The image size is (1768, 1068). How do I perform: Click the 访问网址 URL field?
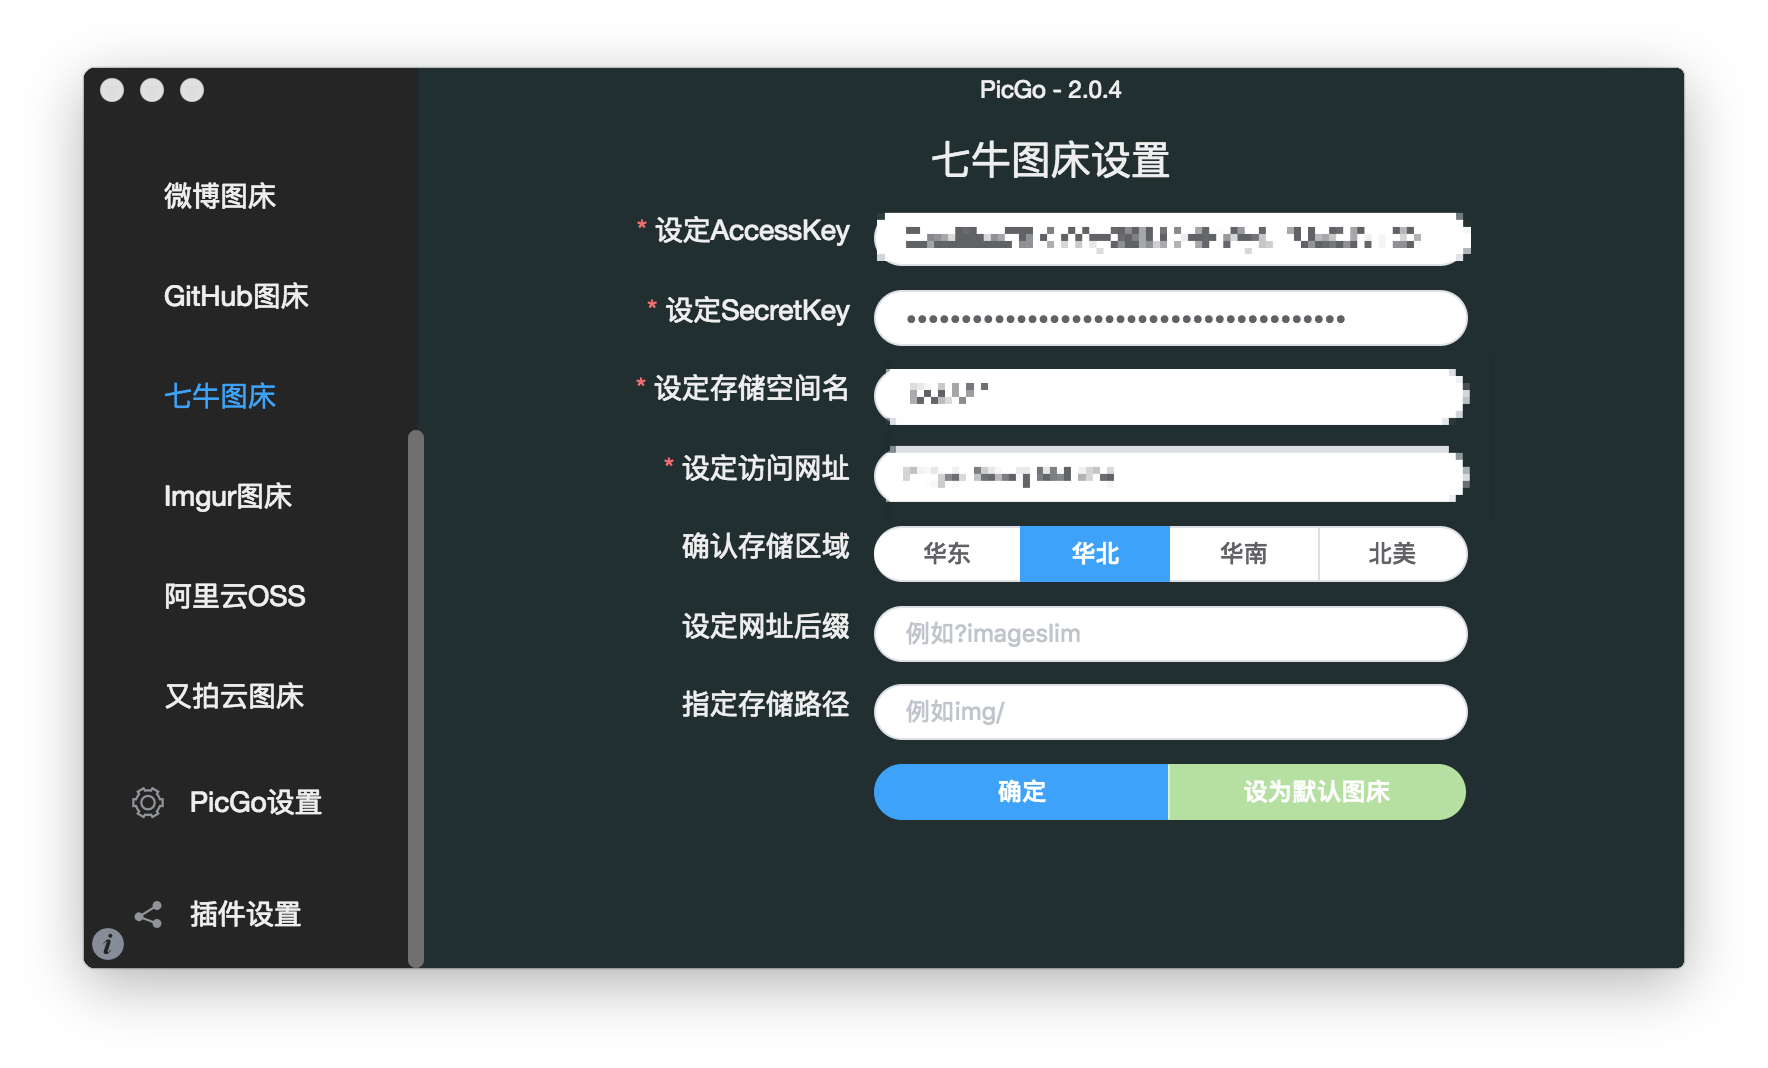1171,474
